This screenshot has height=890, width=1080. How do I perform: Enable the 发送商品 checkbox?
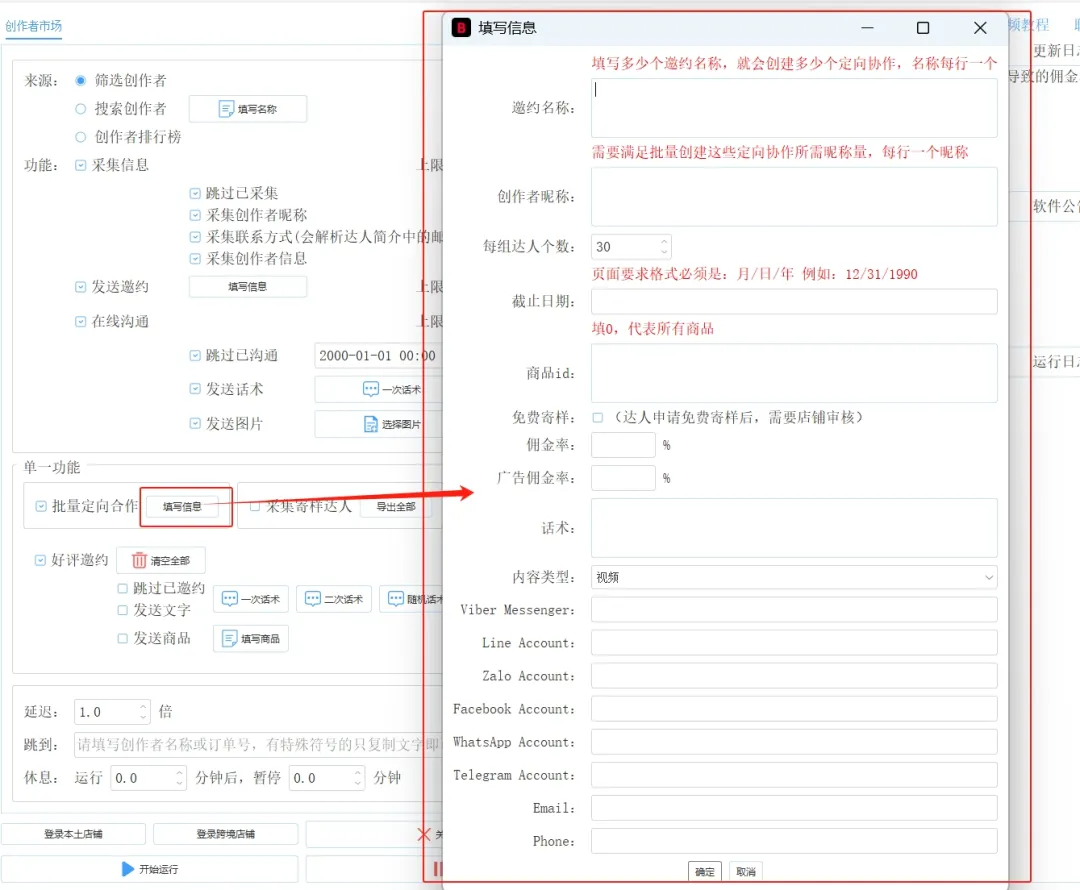click(123, 639)
